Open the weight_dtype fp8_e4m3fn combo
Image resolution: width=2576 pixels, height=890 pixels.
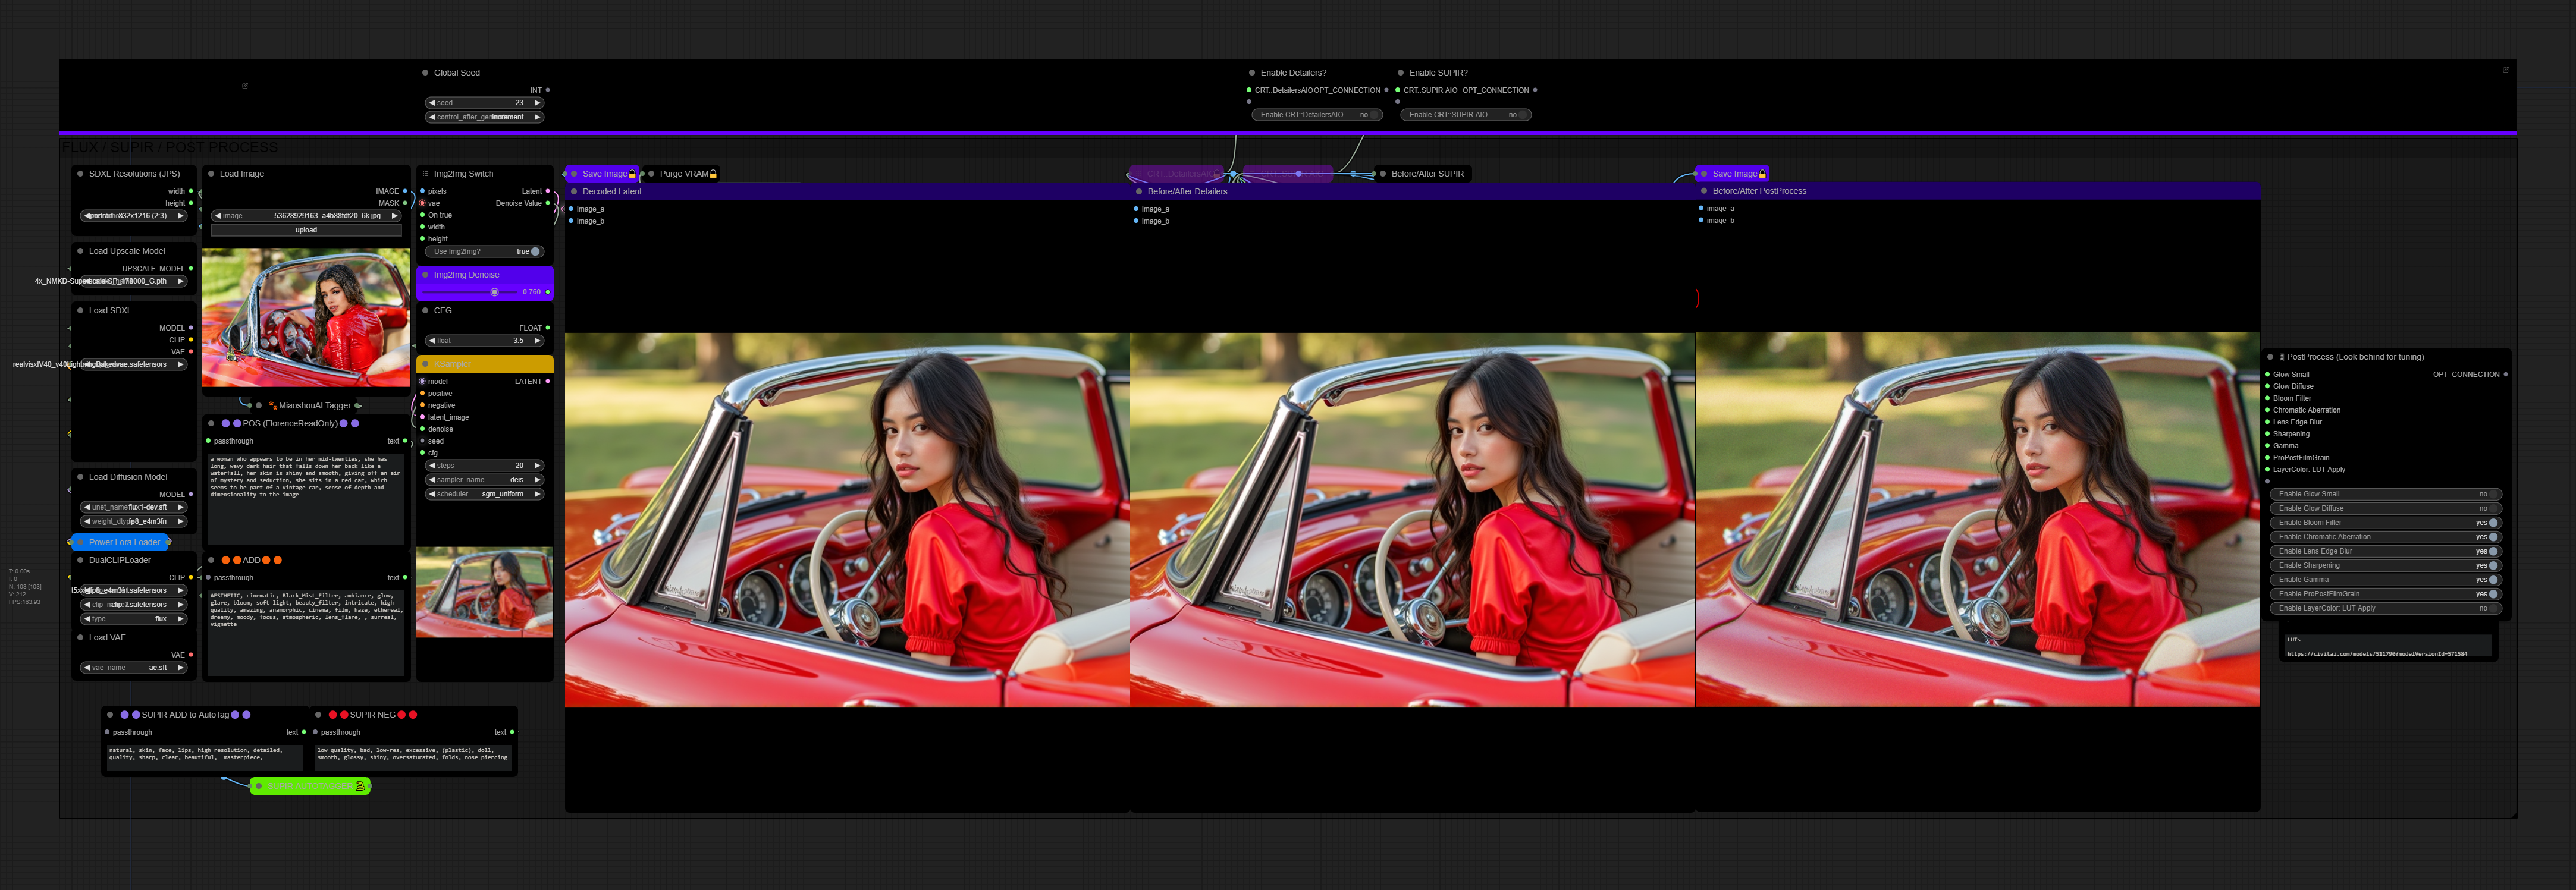point(134,521)
